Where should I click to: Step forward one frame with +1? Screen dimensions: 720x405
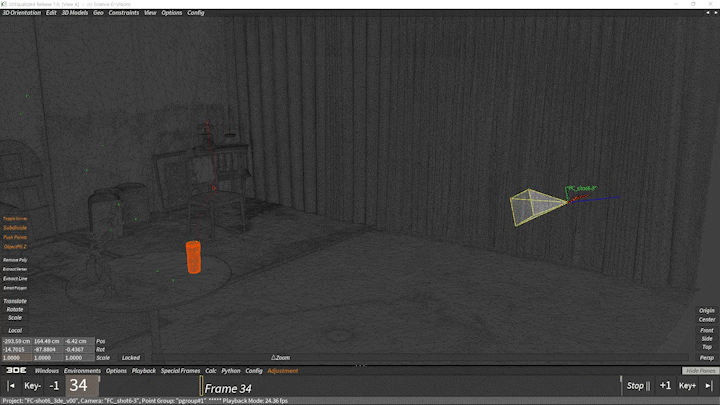[x=665, y=386]
